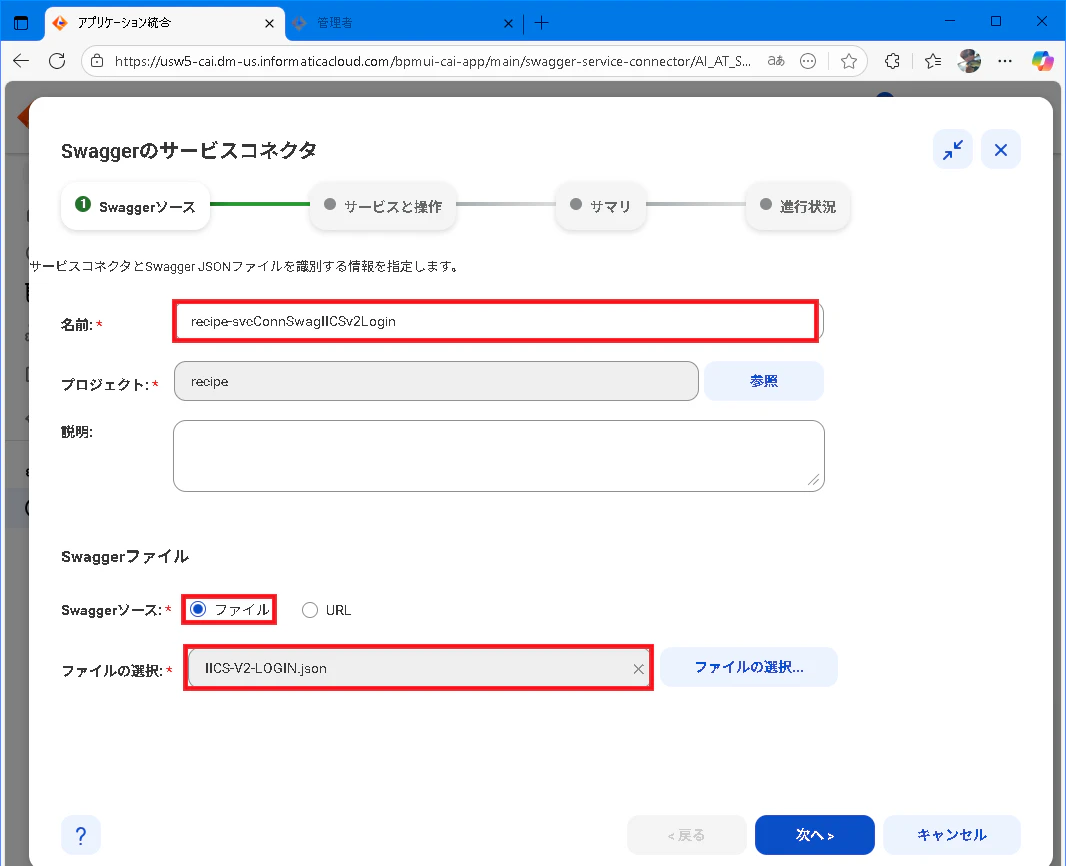Image resolution: width=1066 pixels, height=866 pixels.
Task: Open the browser profile avatar
Action: pyautogui.click(x=969, y=61)
